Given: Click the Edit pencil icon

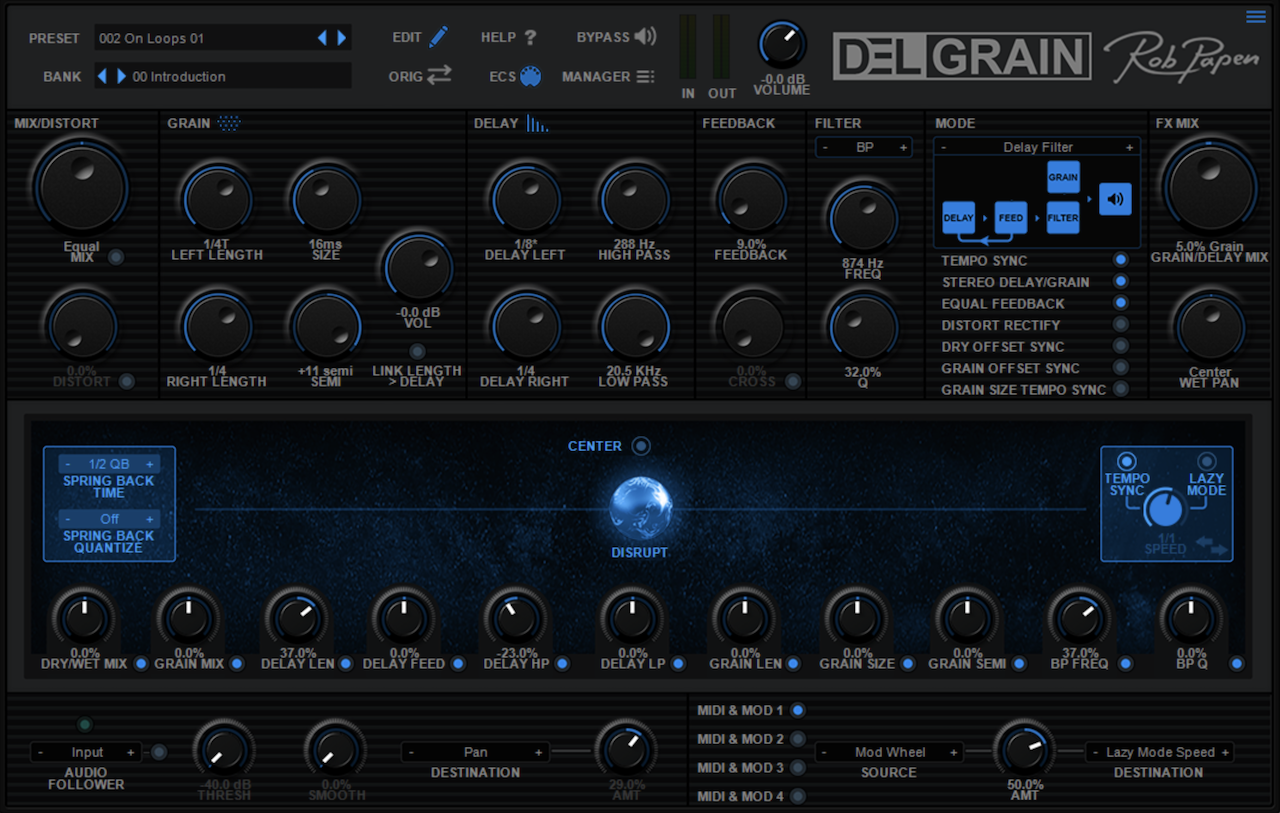Looking at the screenshot, I should tap(438, 37).
